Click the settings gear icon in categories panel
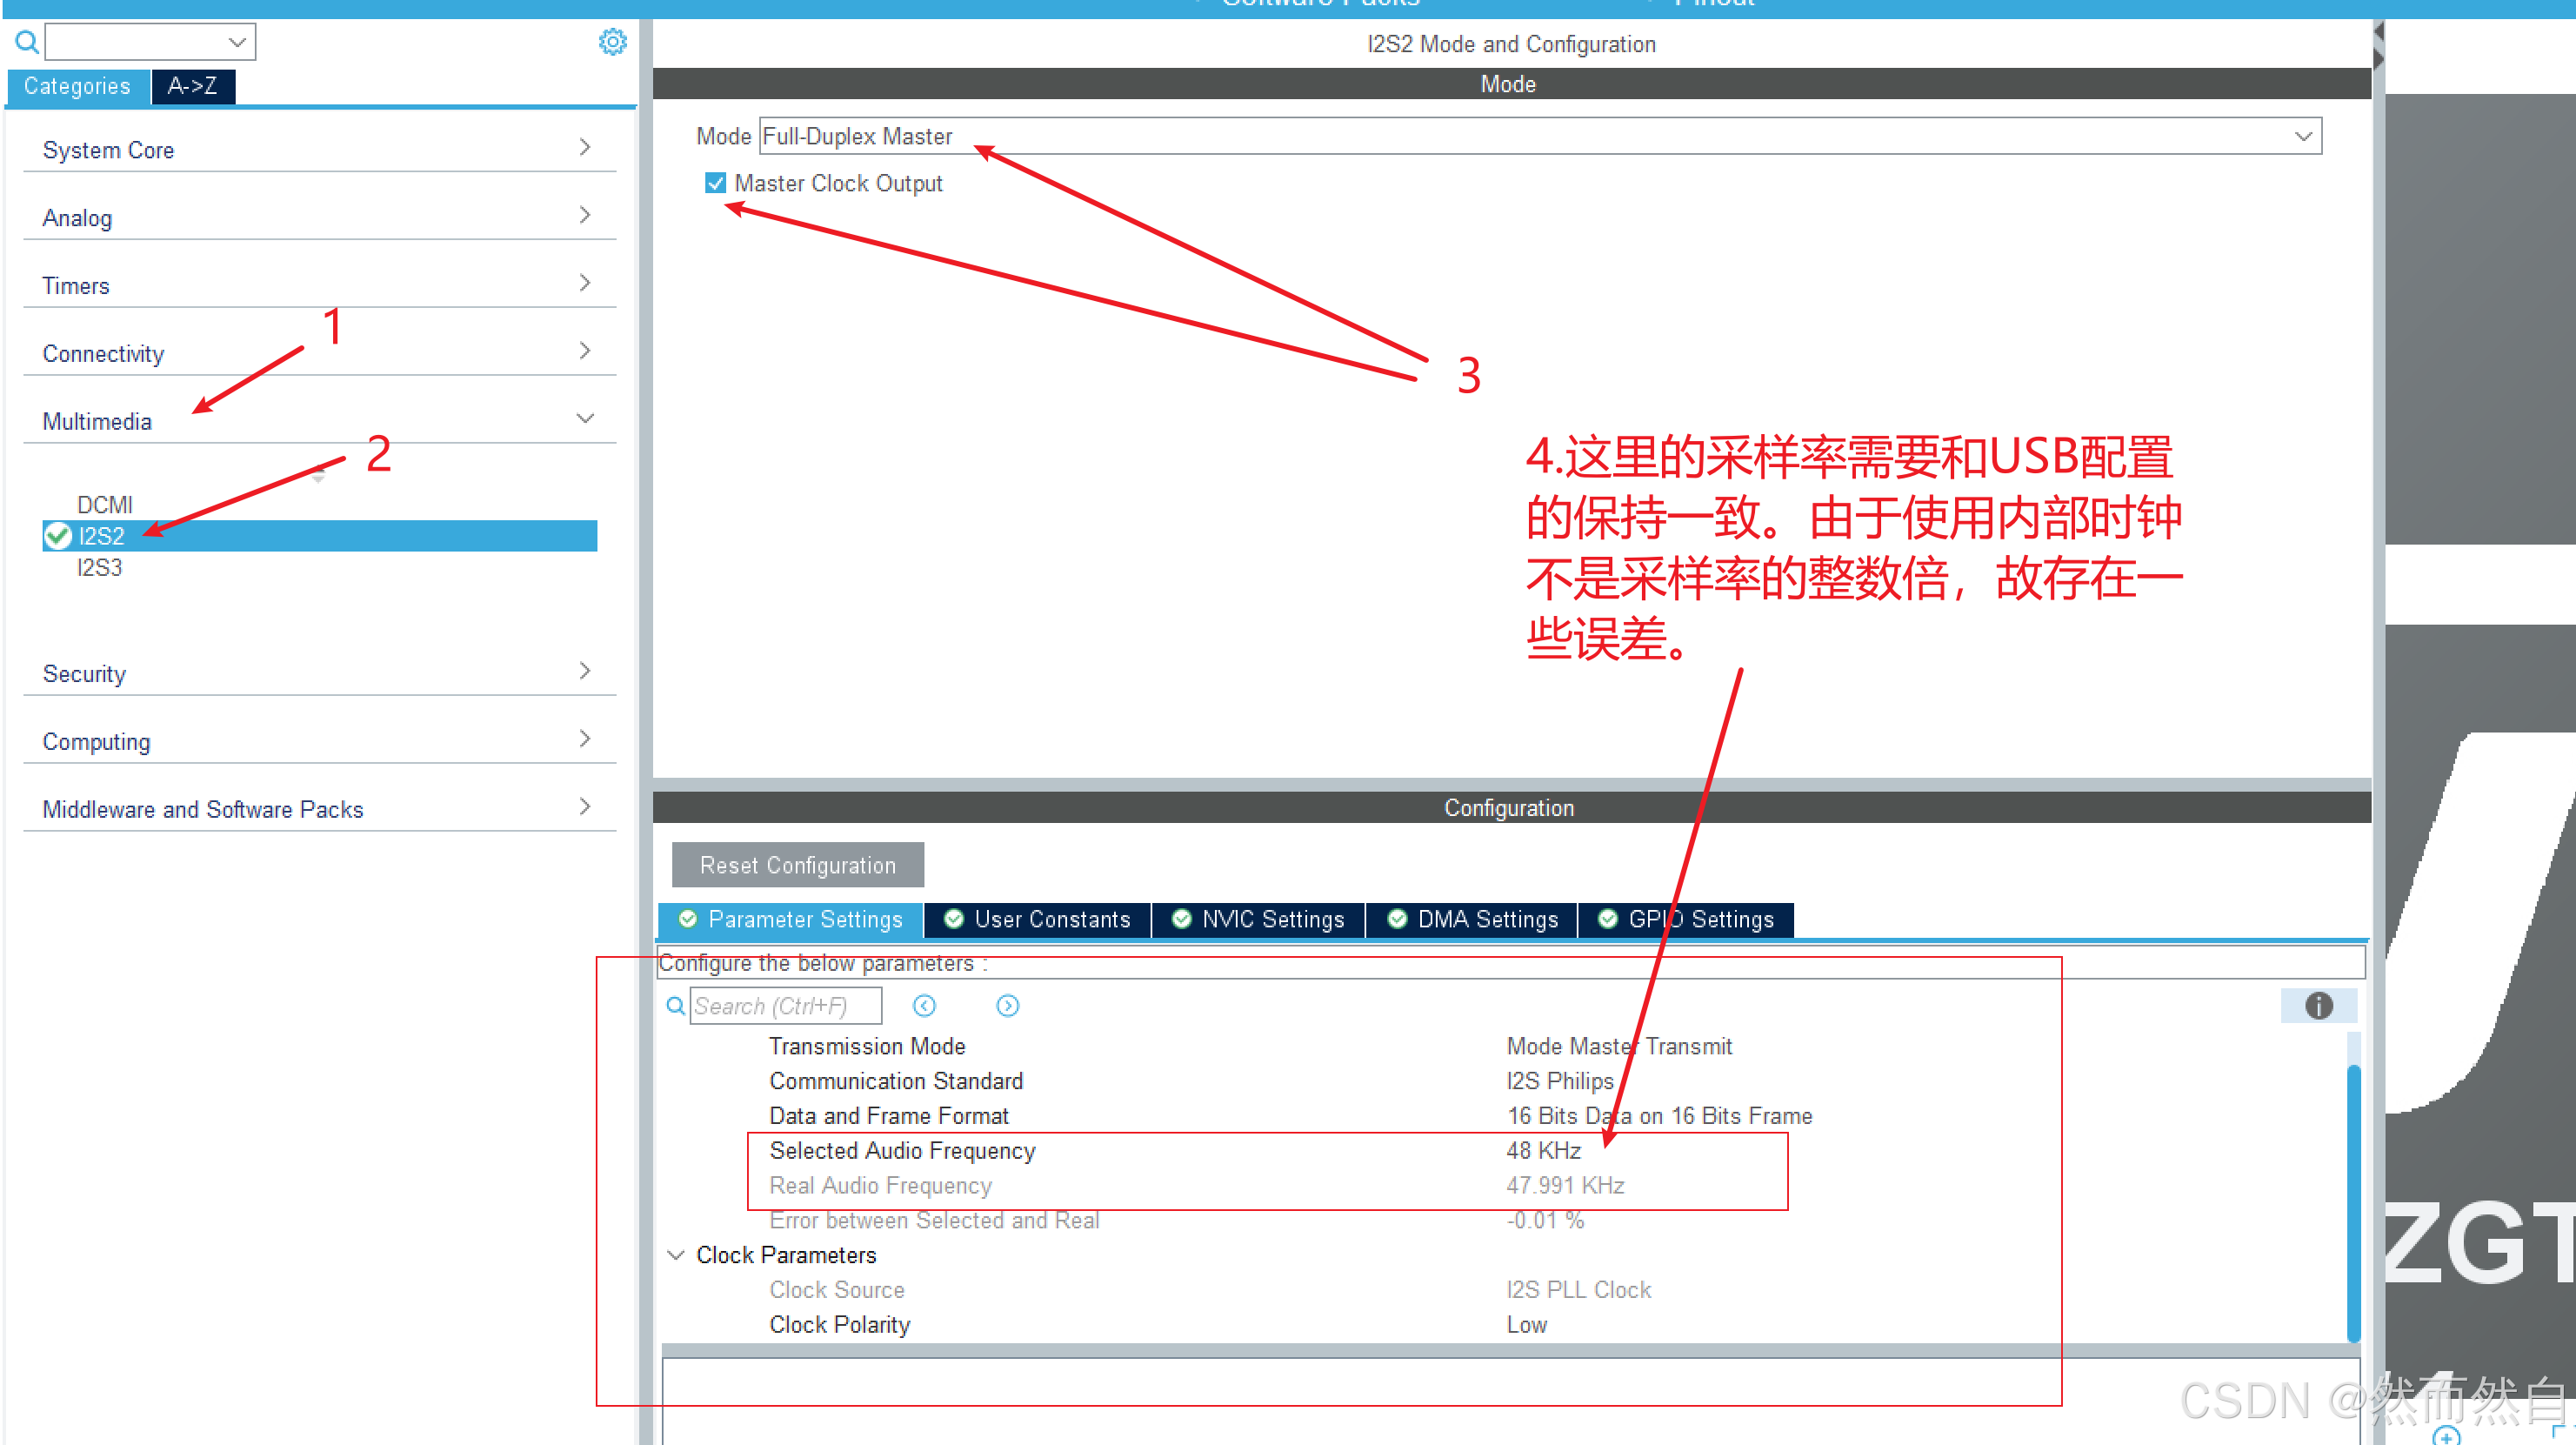The width and height of the screenshot is (2576, 1445). point(612,42)
